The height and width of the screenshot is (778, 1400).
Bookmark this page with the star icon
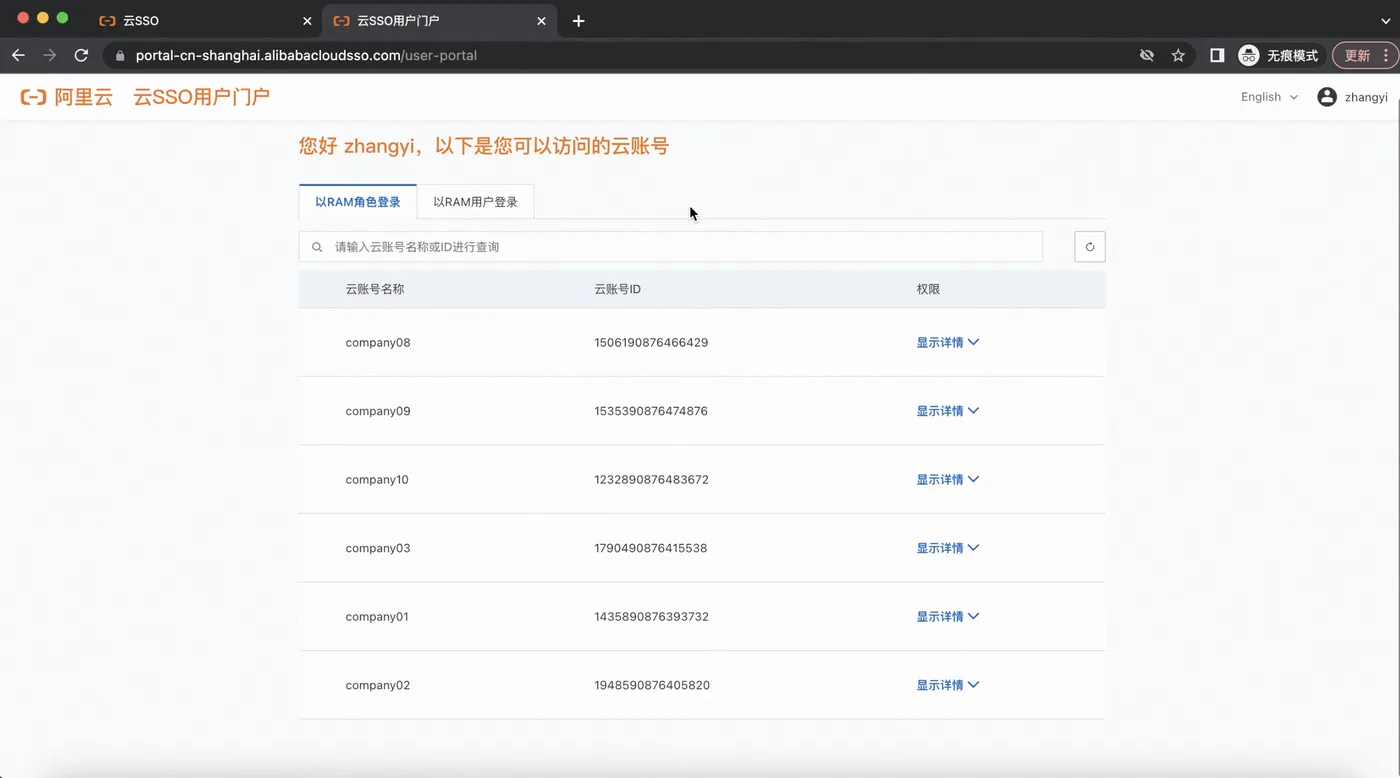[1178, 55]
